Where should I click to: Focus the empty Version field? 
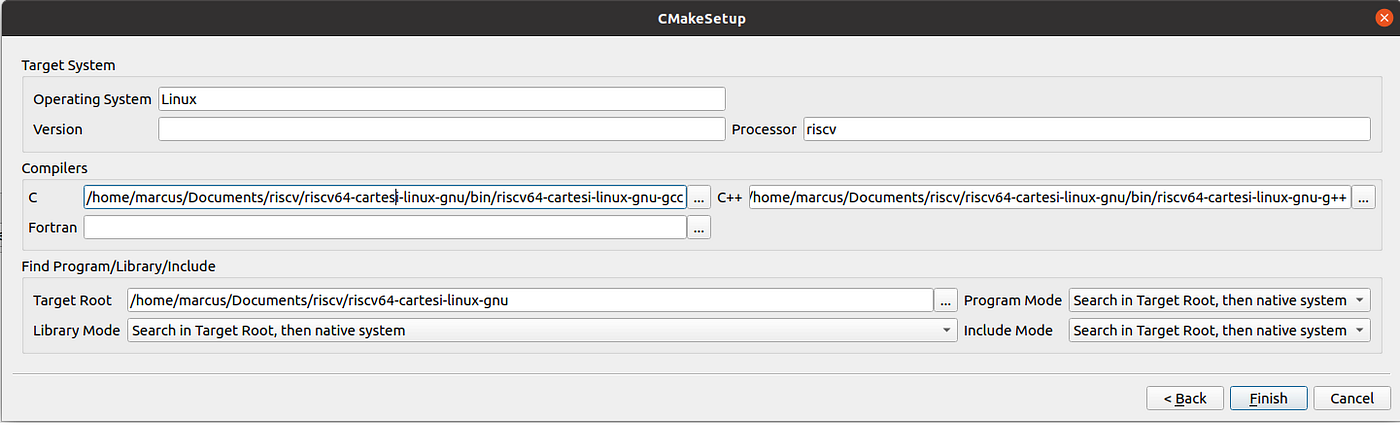click(441, 129)
